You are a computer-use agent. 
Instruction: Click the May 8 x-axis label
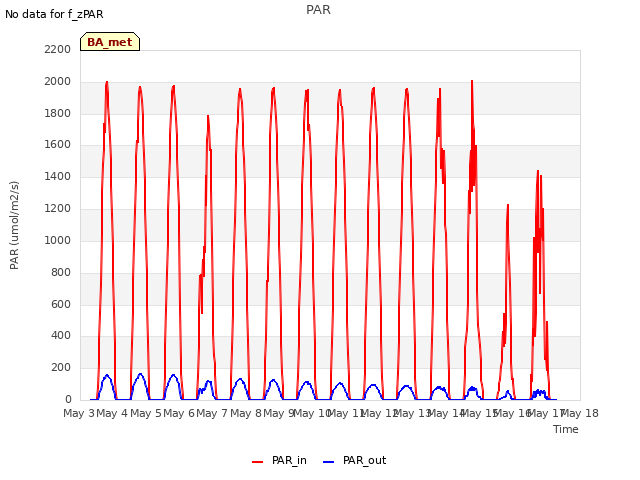[x=246, y=413]
